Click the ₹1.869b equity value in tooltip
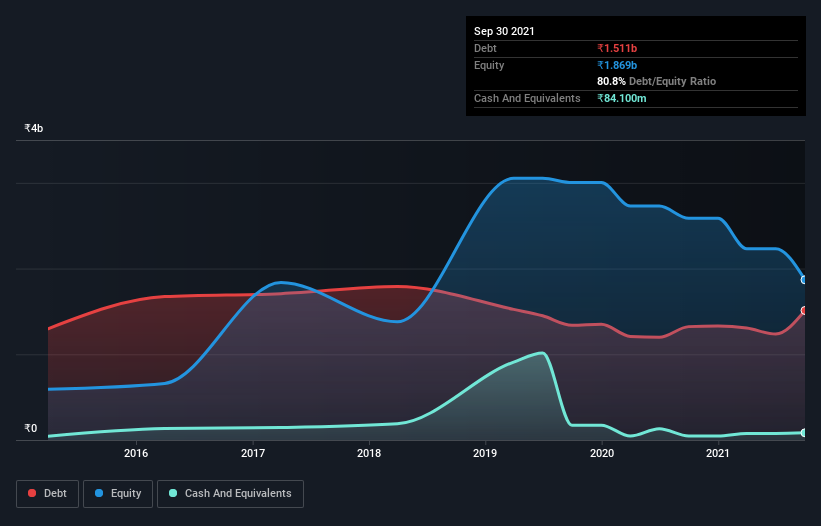 point(617,65)
